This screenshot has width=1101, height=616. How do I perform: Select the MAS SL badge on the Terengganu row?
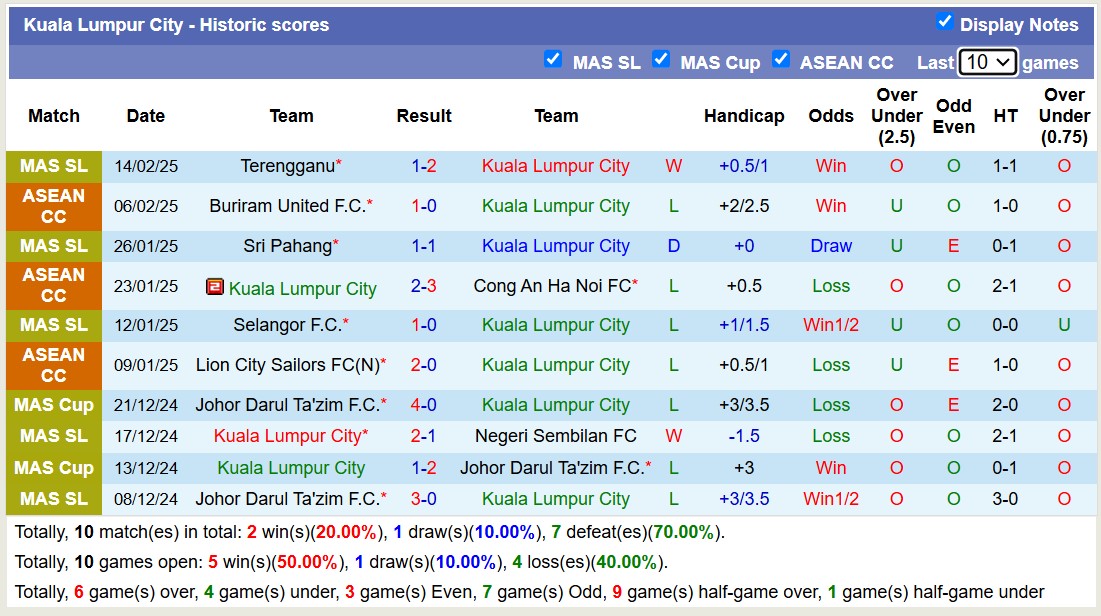(x=53, y=166)
